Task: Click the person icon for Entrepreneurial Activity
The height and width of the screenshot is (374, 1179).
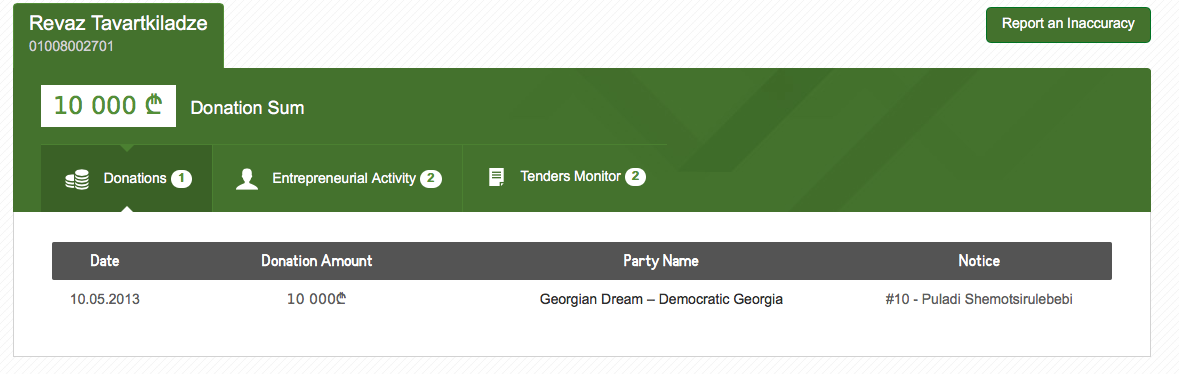Action: [247, 179]
